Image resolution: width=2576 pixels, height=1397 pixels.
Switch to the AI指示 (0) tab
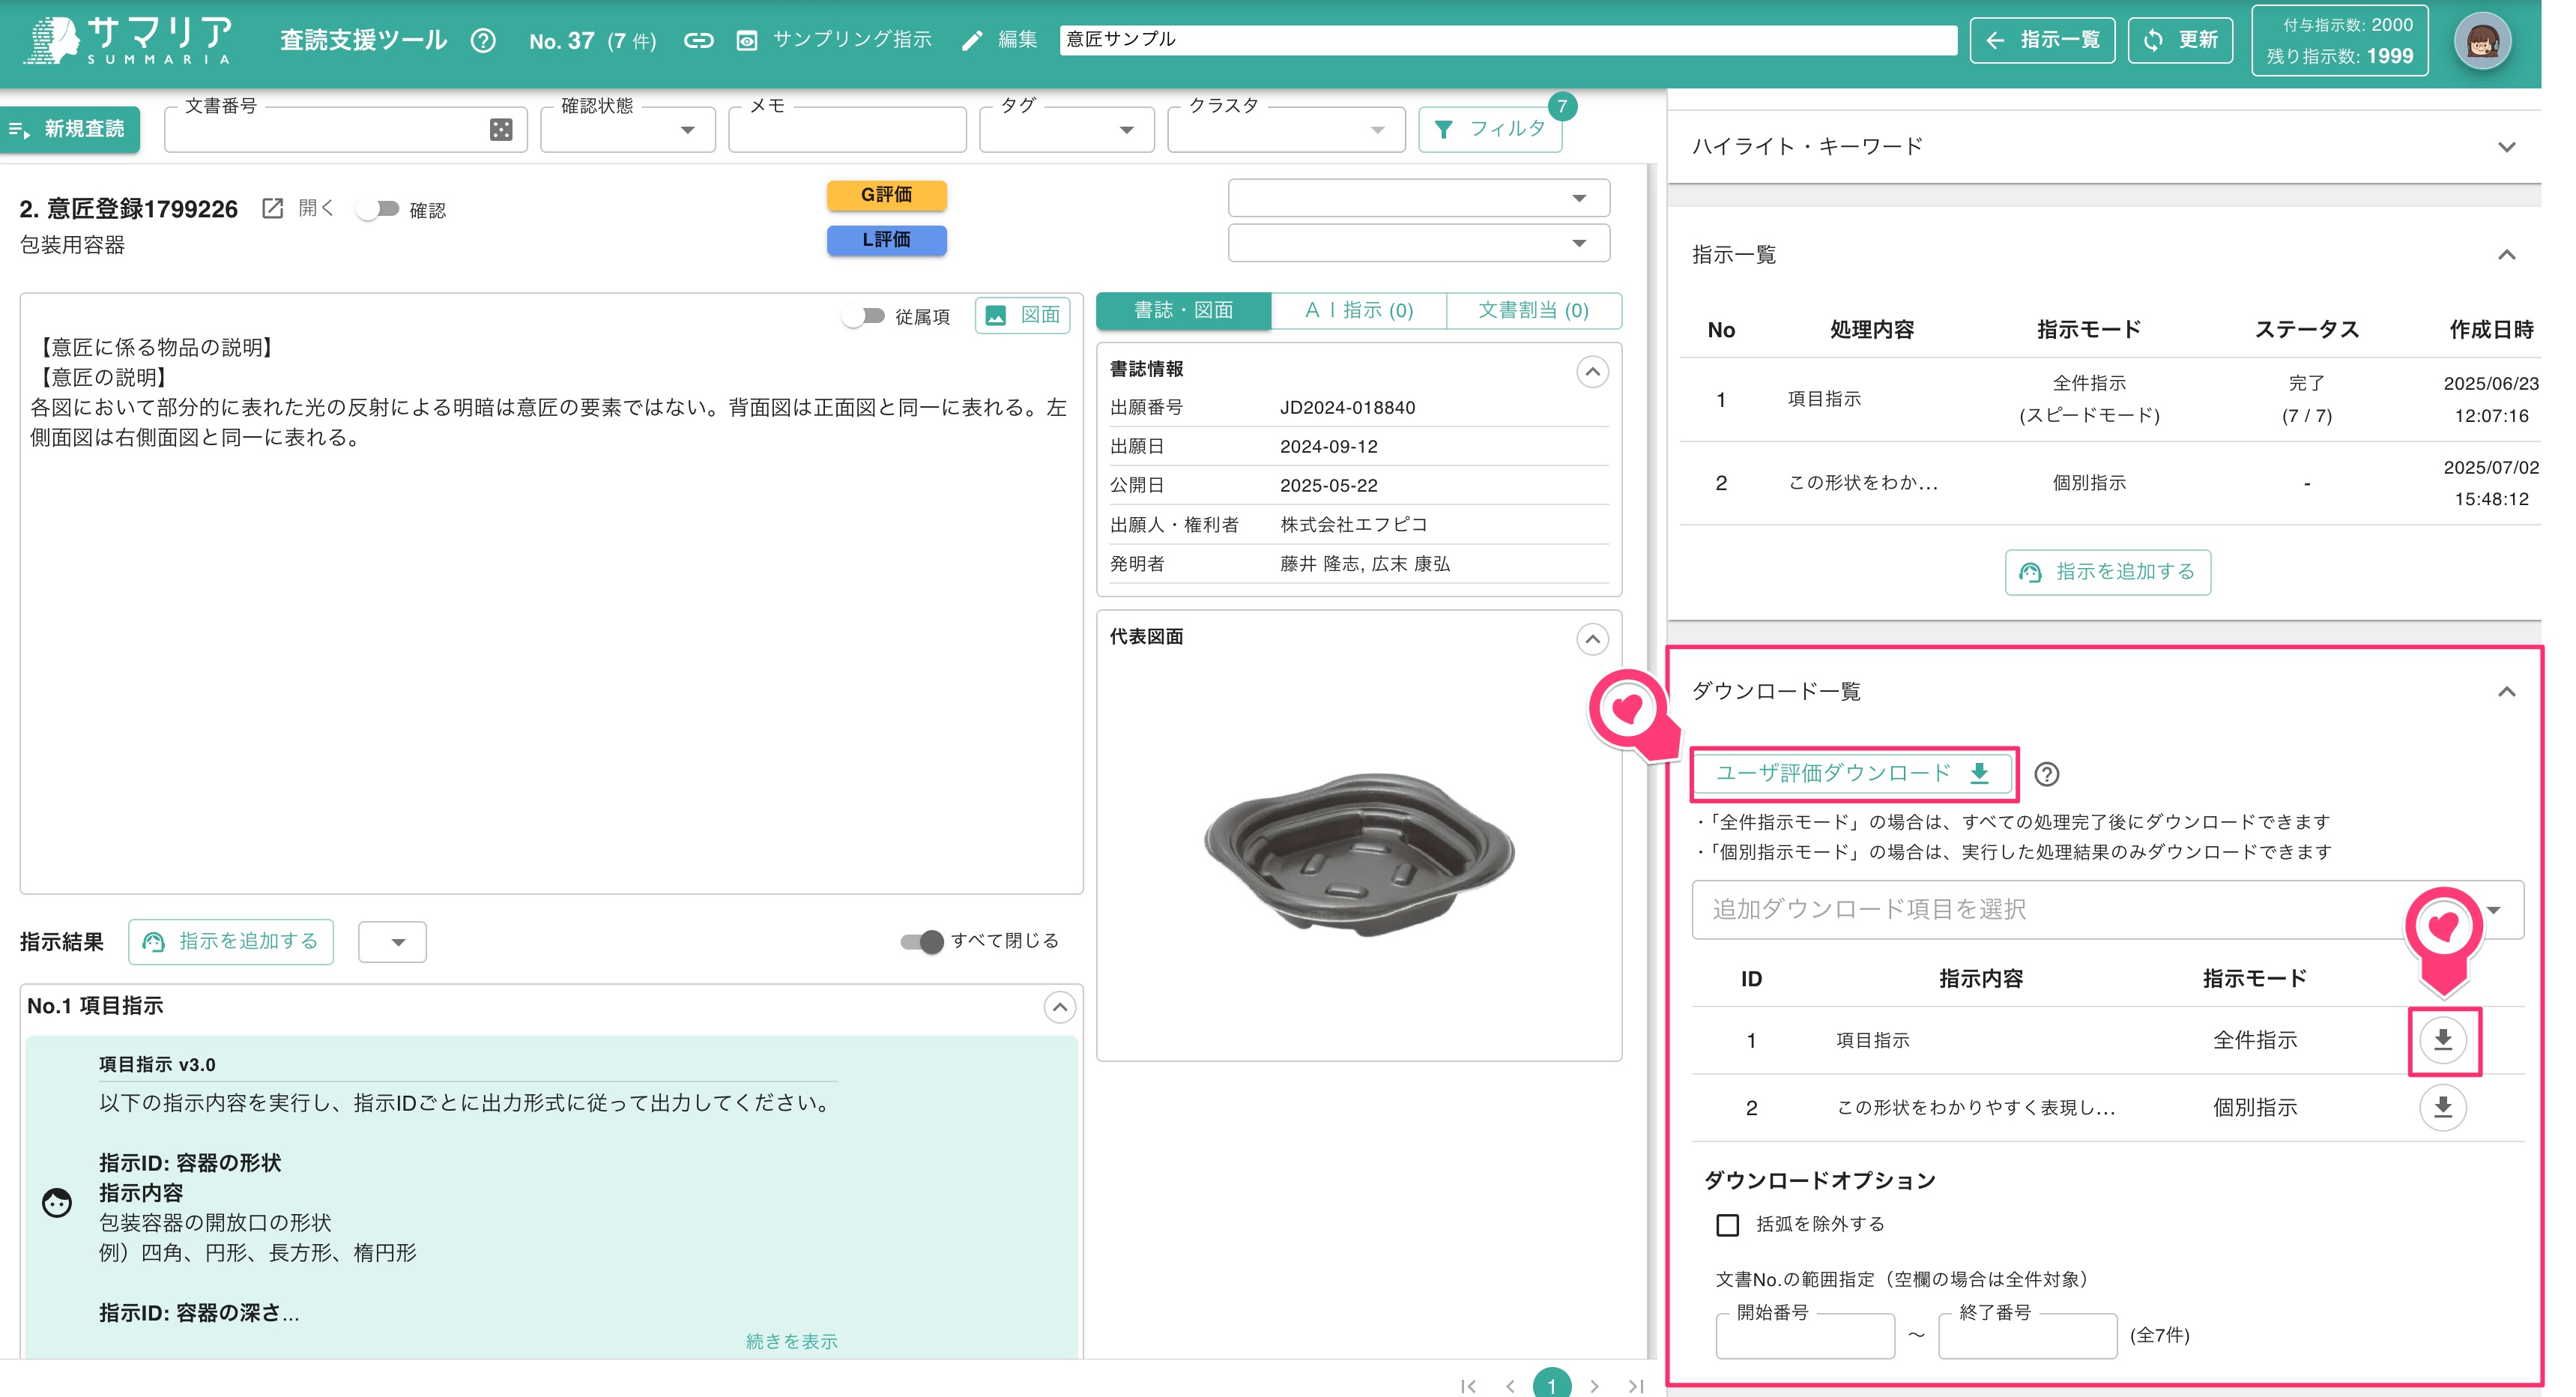coord(1359,311)
